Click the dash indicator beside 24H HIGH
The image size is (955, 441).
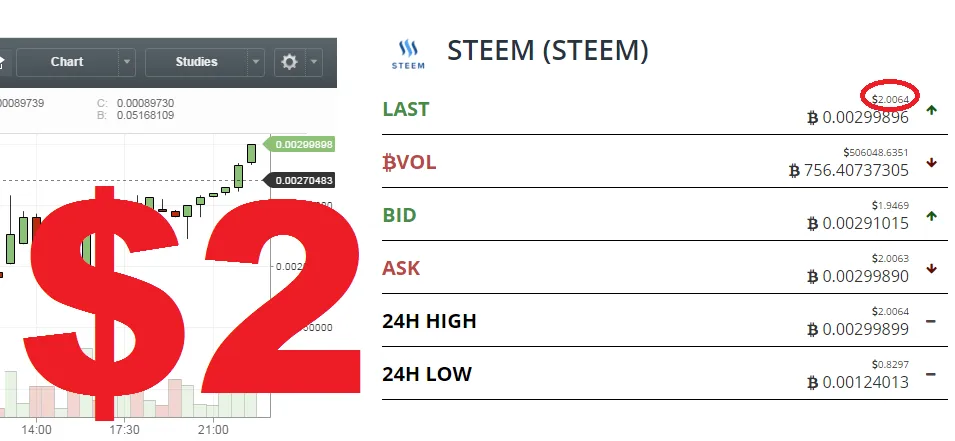click(931, 321)
